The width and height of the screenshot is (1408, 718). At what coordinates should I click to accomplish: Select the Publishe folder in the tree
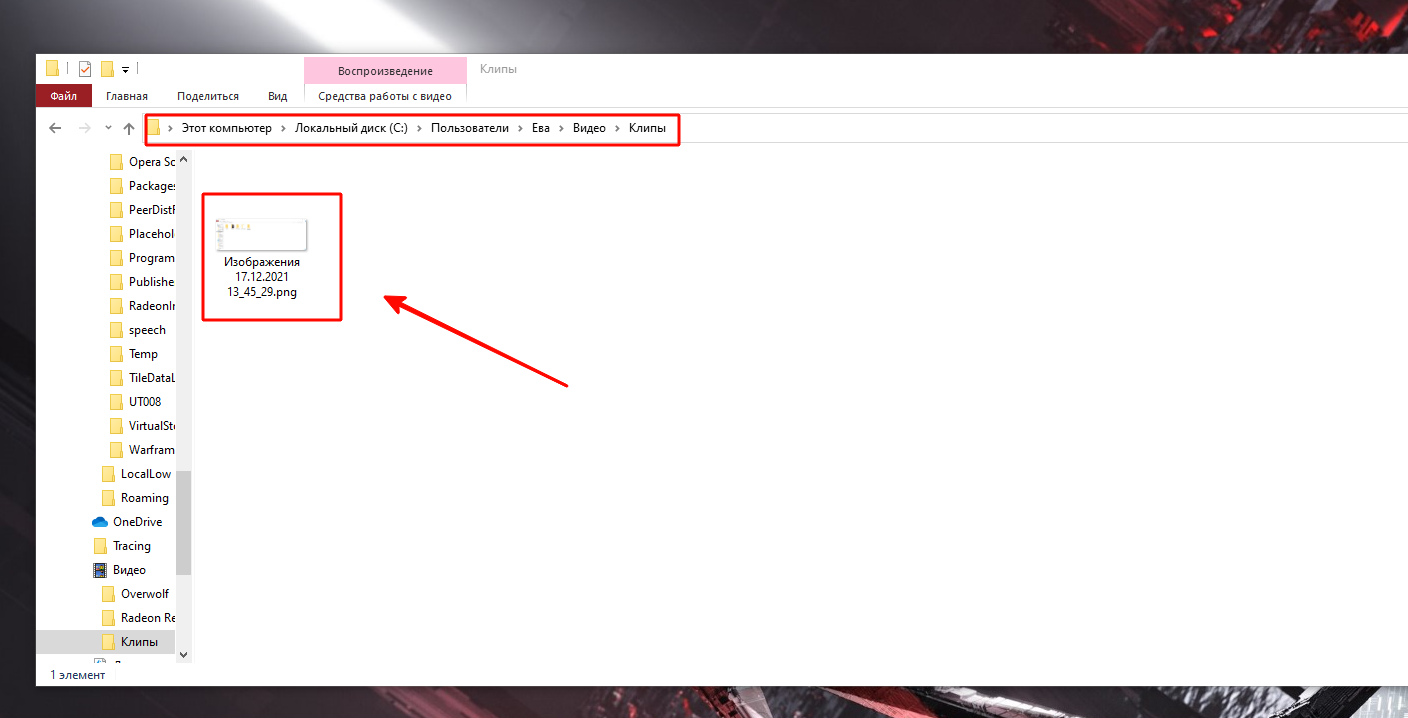click(x=142, y=282)
